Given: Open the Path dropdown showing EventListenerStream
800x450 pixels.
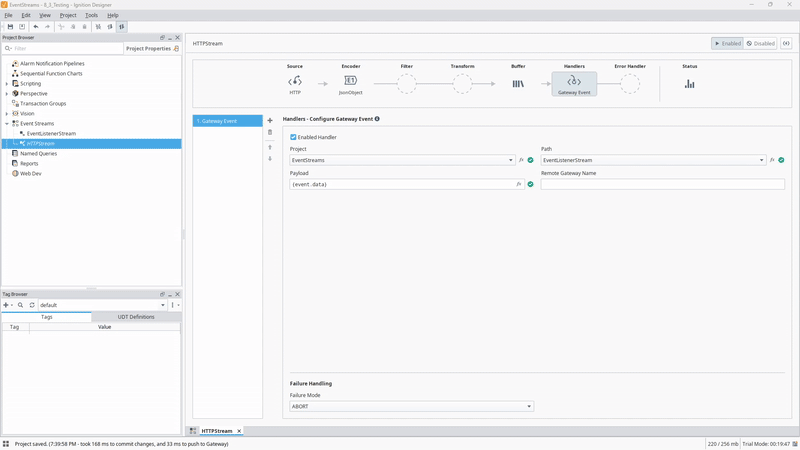Looking at the screenshot, I should click(653, 160).
